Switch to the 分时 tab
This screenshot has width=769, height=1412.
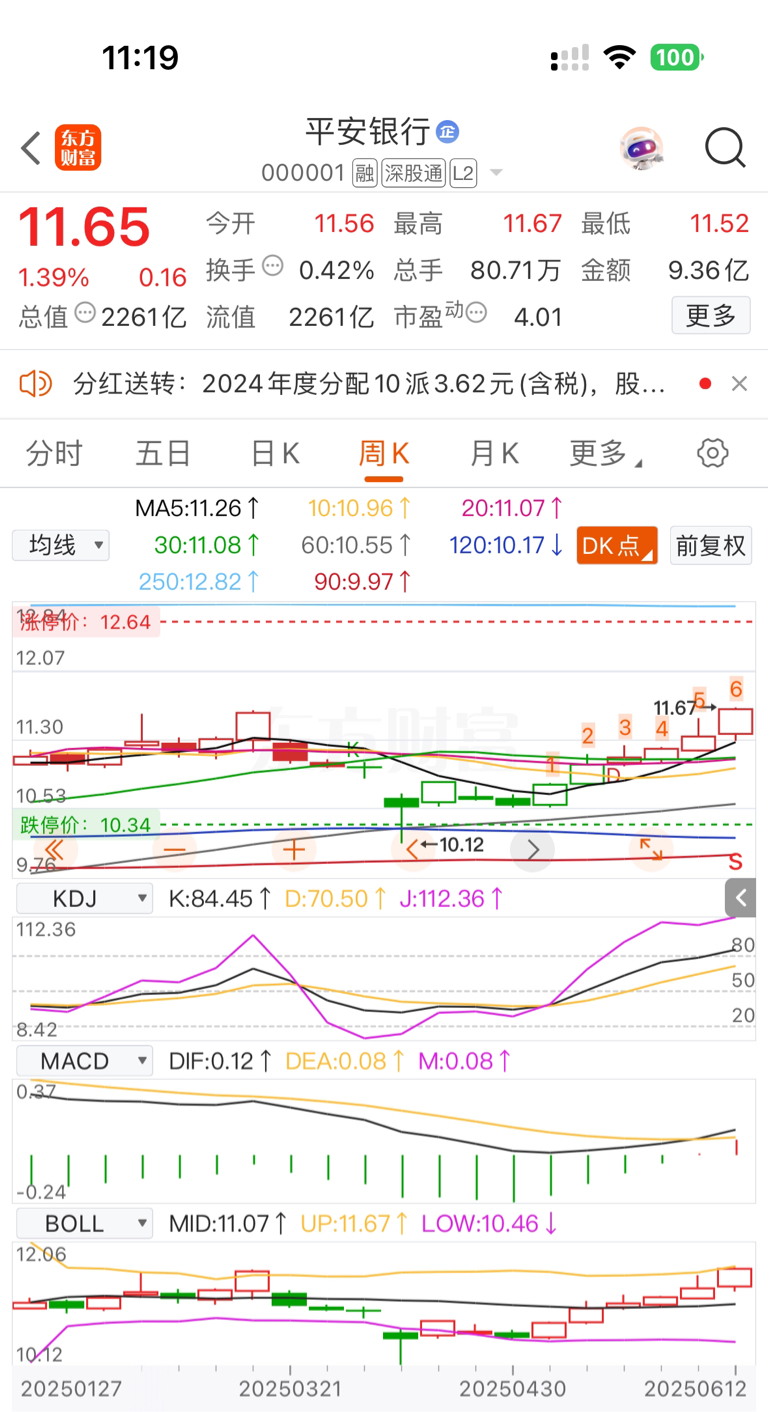(x=54, y=453)
